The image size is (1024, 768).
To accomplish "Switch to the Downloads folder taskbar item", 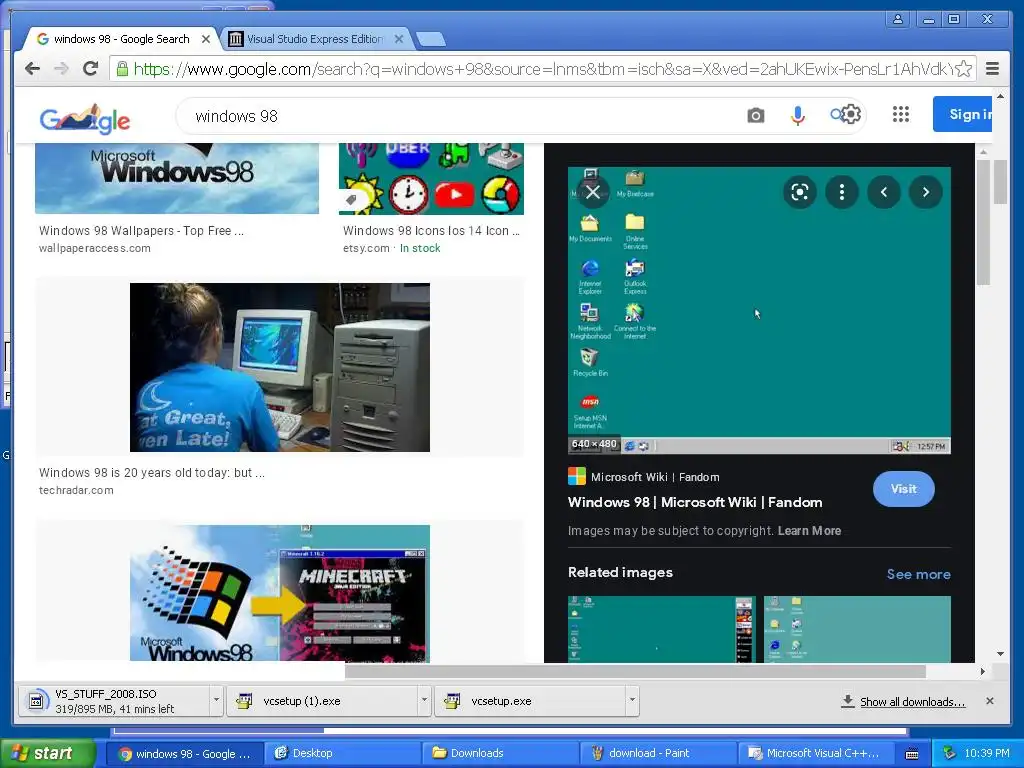I will [x=500, y=754].
